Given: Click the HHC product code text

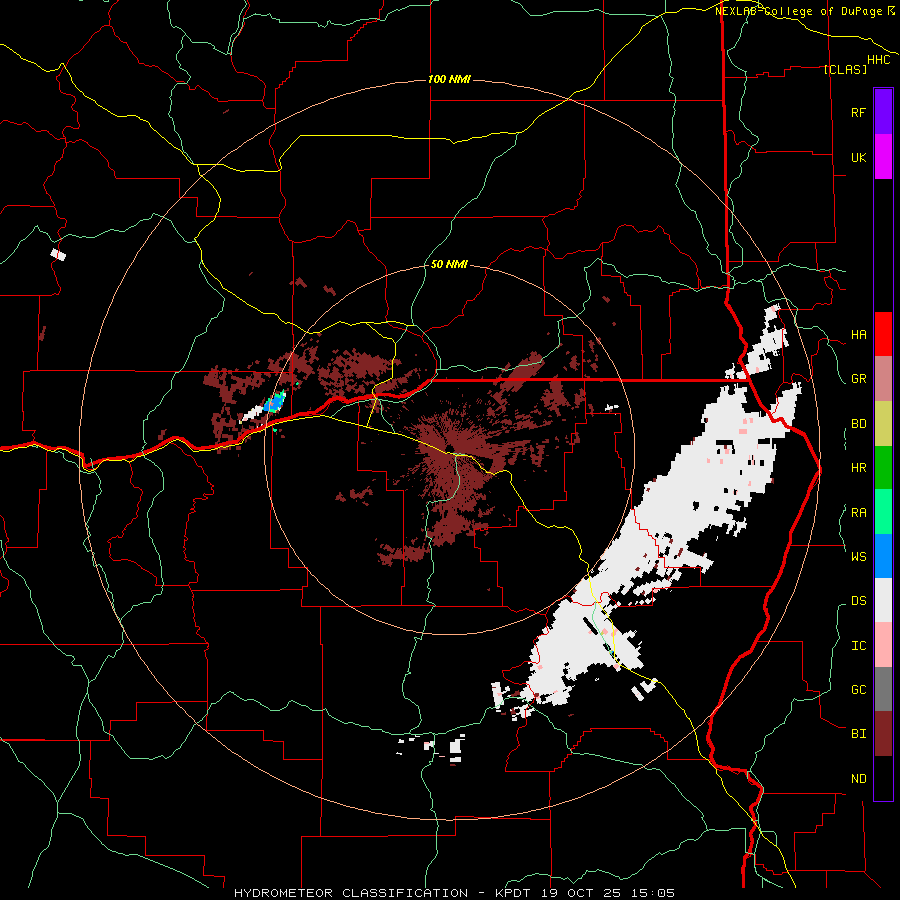Looking at the screenshot, I should pos(878,60).
